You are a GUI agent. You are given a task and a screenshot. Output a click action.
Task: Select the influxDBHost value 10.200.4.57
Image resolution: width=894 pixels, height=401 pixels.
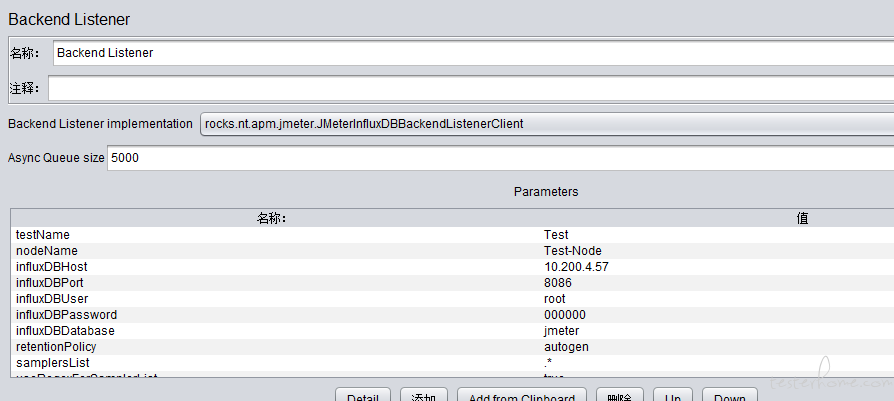[576, 267]
